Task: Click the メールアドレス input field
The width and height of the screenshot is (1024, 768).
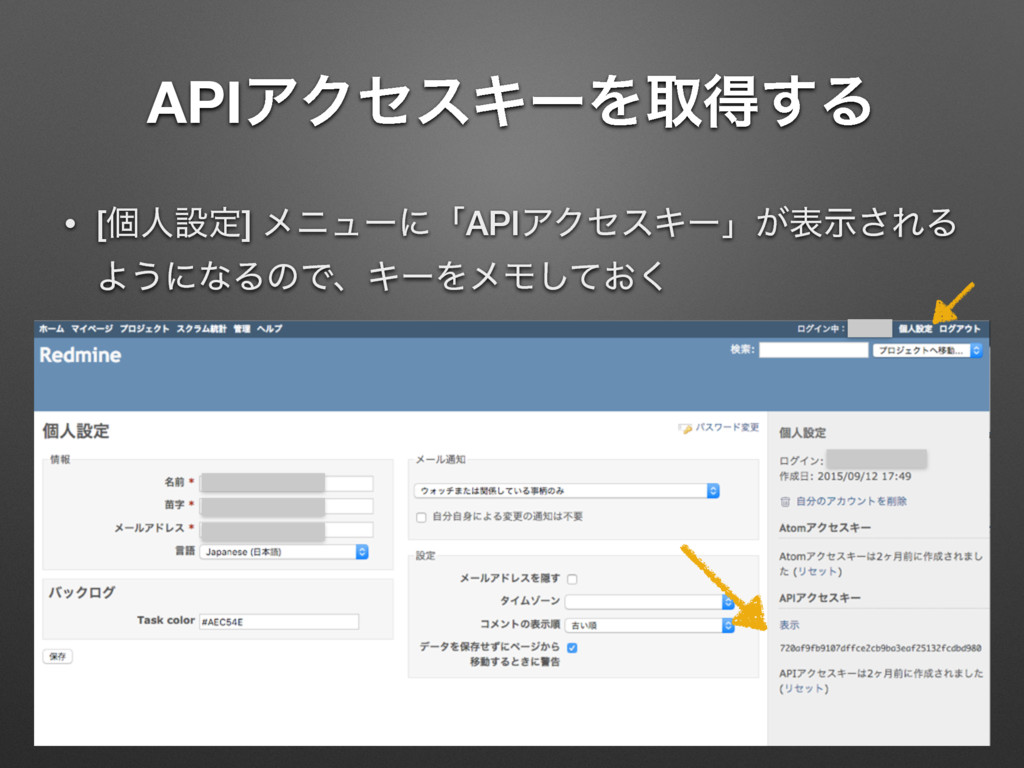Action: [x=287, y=529]
